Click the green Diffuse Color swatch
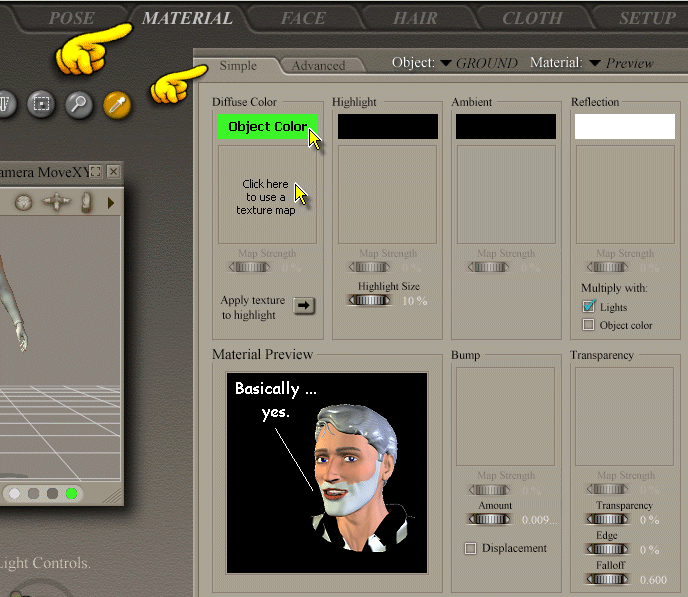The width and height of the screenshot is (688, 597). pos(267,127)
